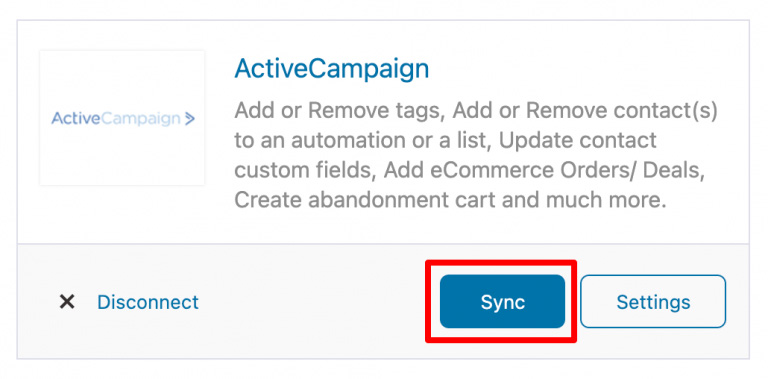Click the 'Settings' label right of Sync
Screen dimensions: 768x379
pyautogui.click(x=653, y=302)
